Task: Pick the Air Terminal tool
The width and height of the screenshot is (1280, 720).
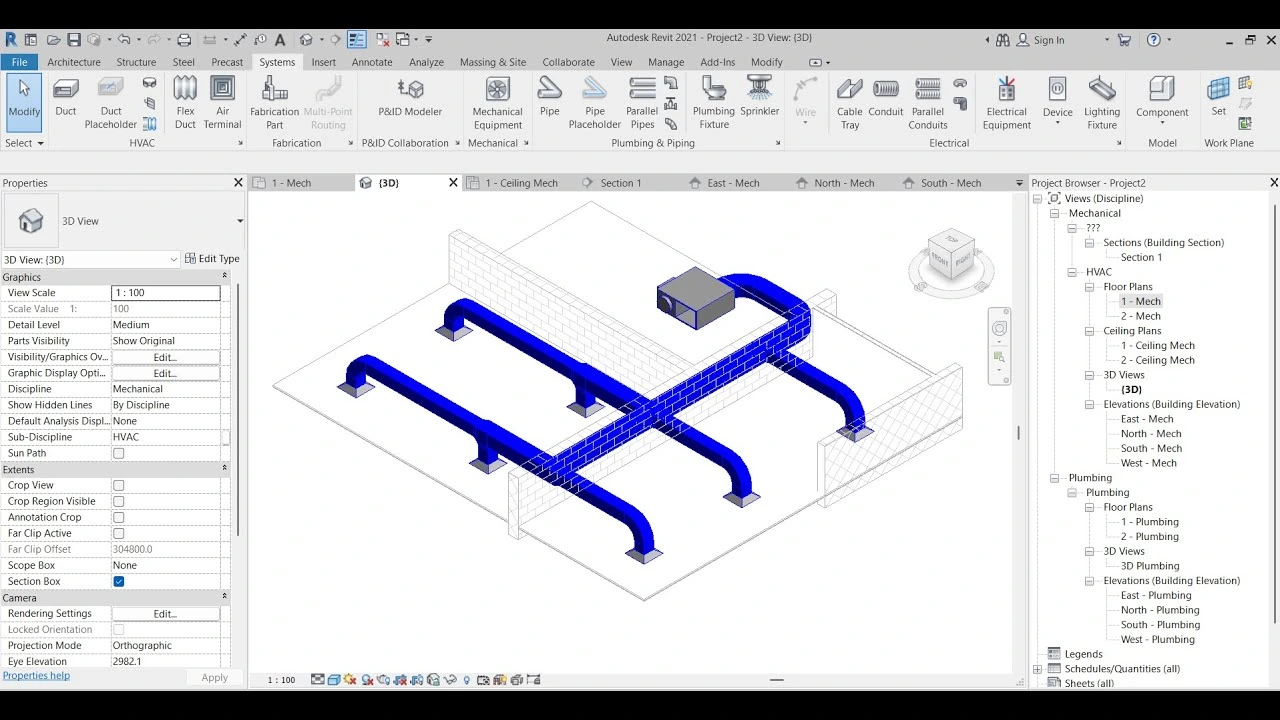Action: point(222,103)
